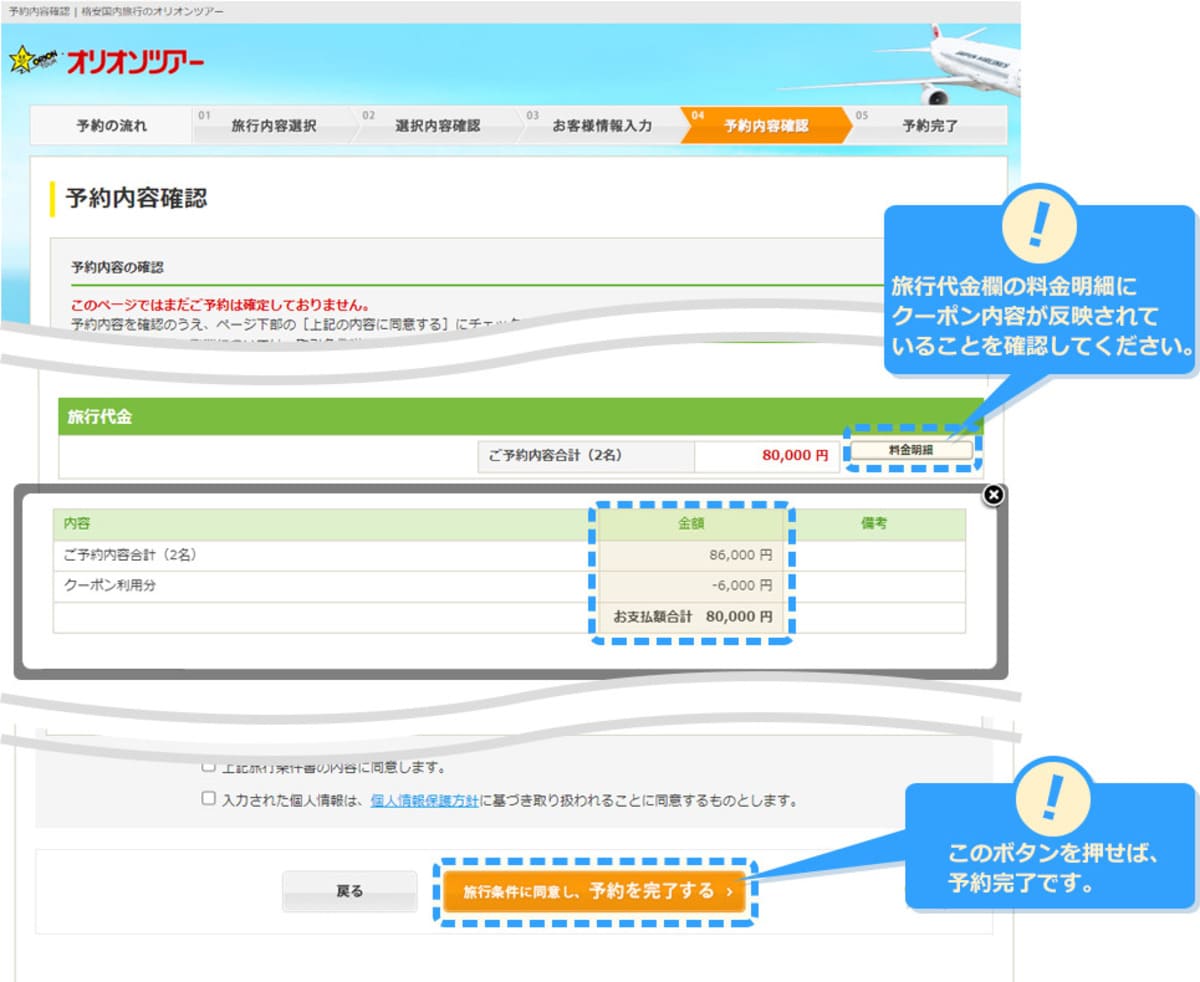
Task: Check the 旅行条件書 agreement checkbox
Action: [x=207, y=768]
